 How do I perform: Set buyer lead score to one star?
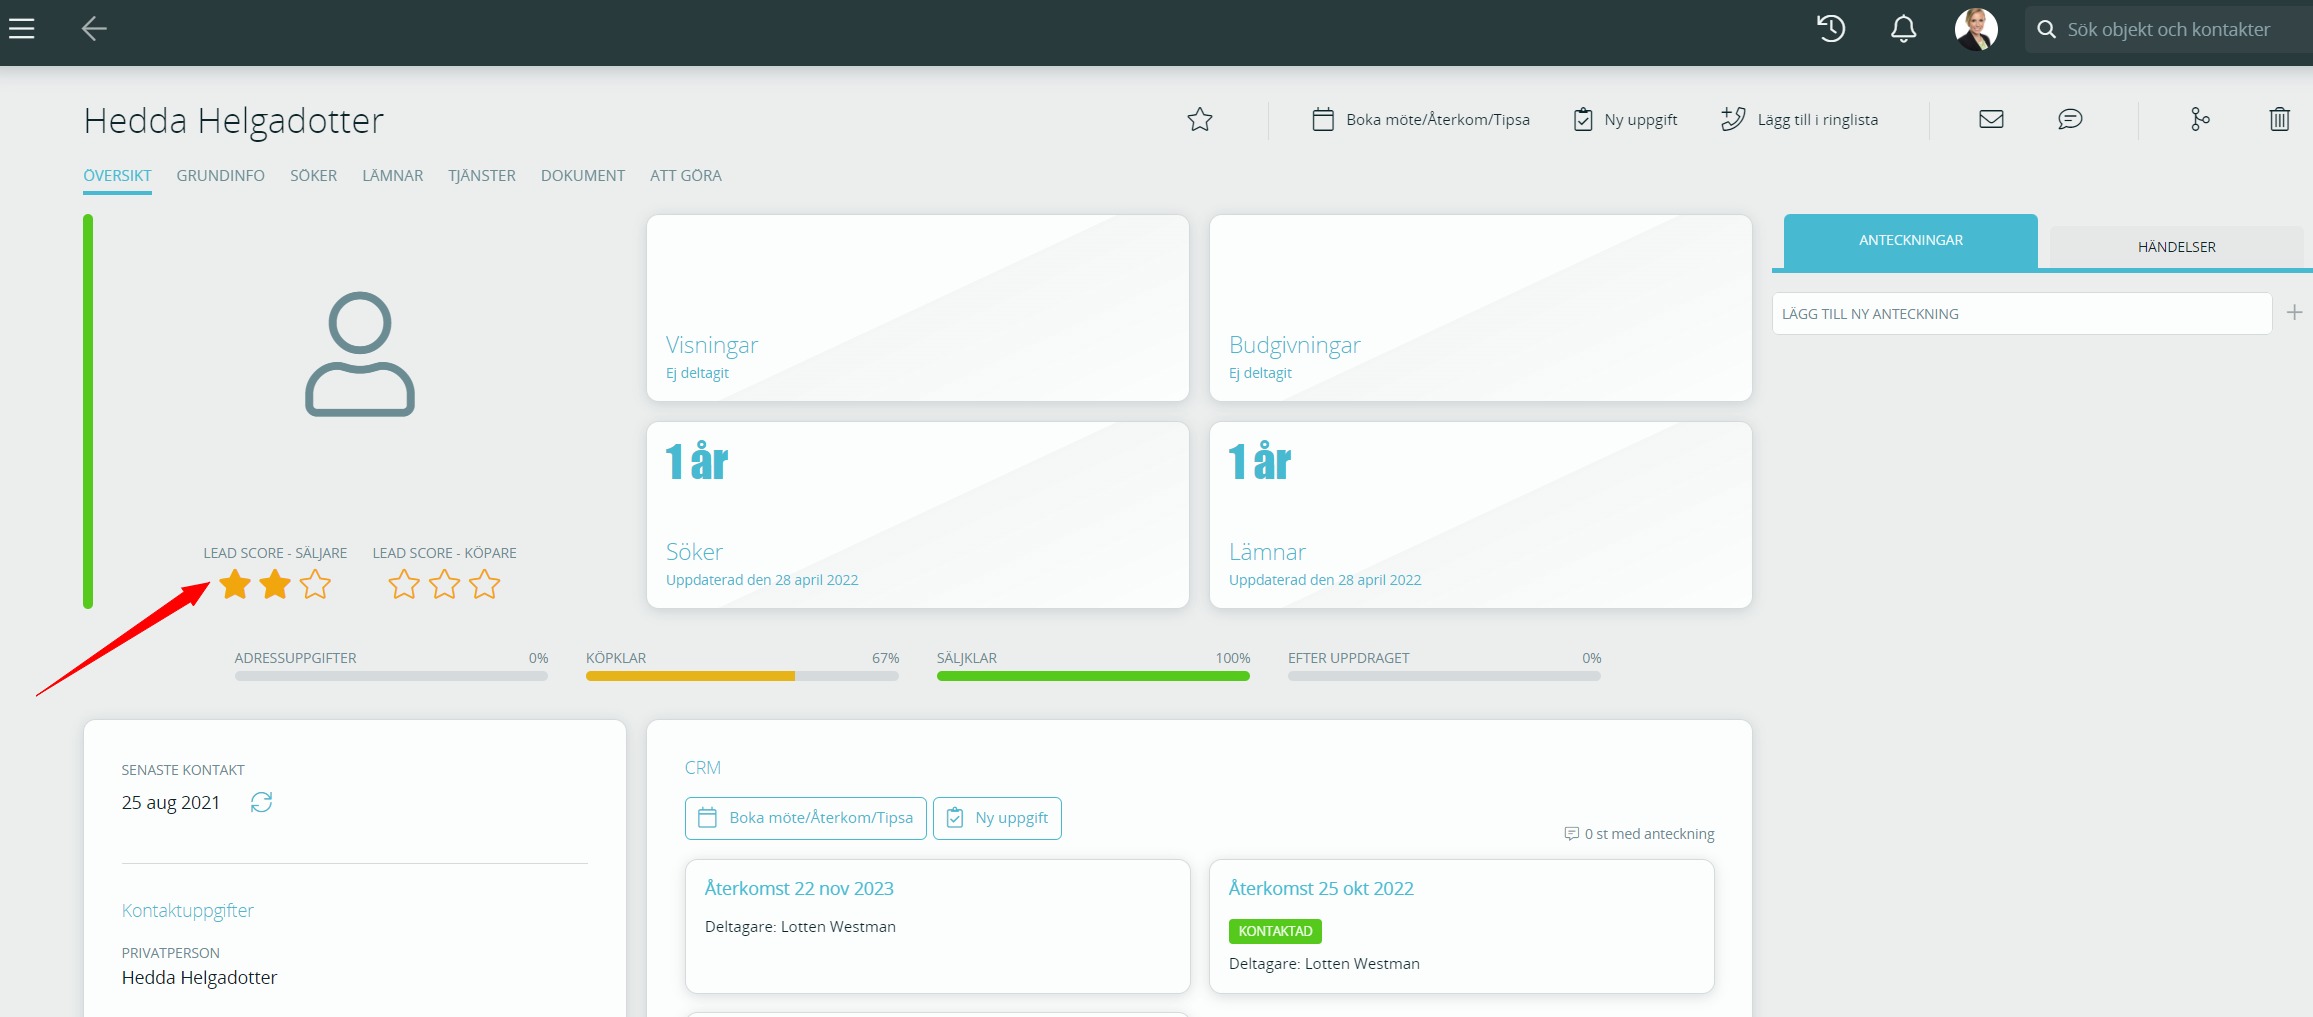(x=405, y=584)
